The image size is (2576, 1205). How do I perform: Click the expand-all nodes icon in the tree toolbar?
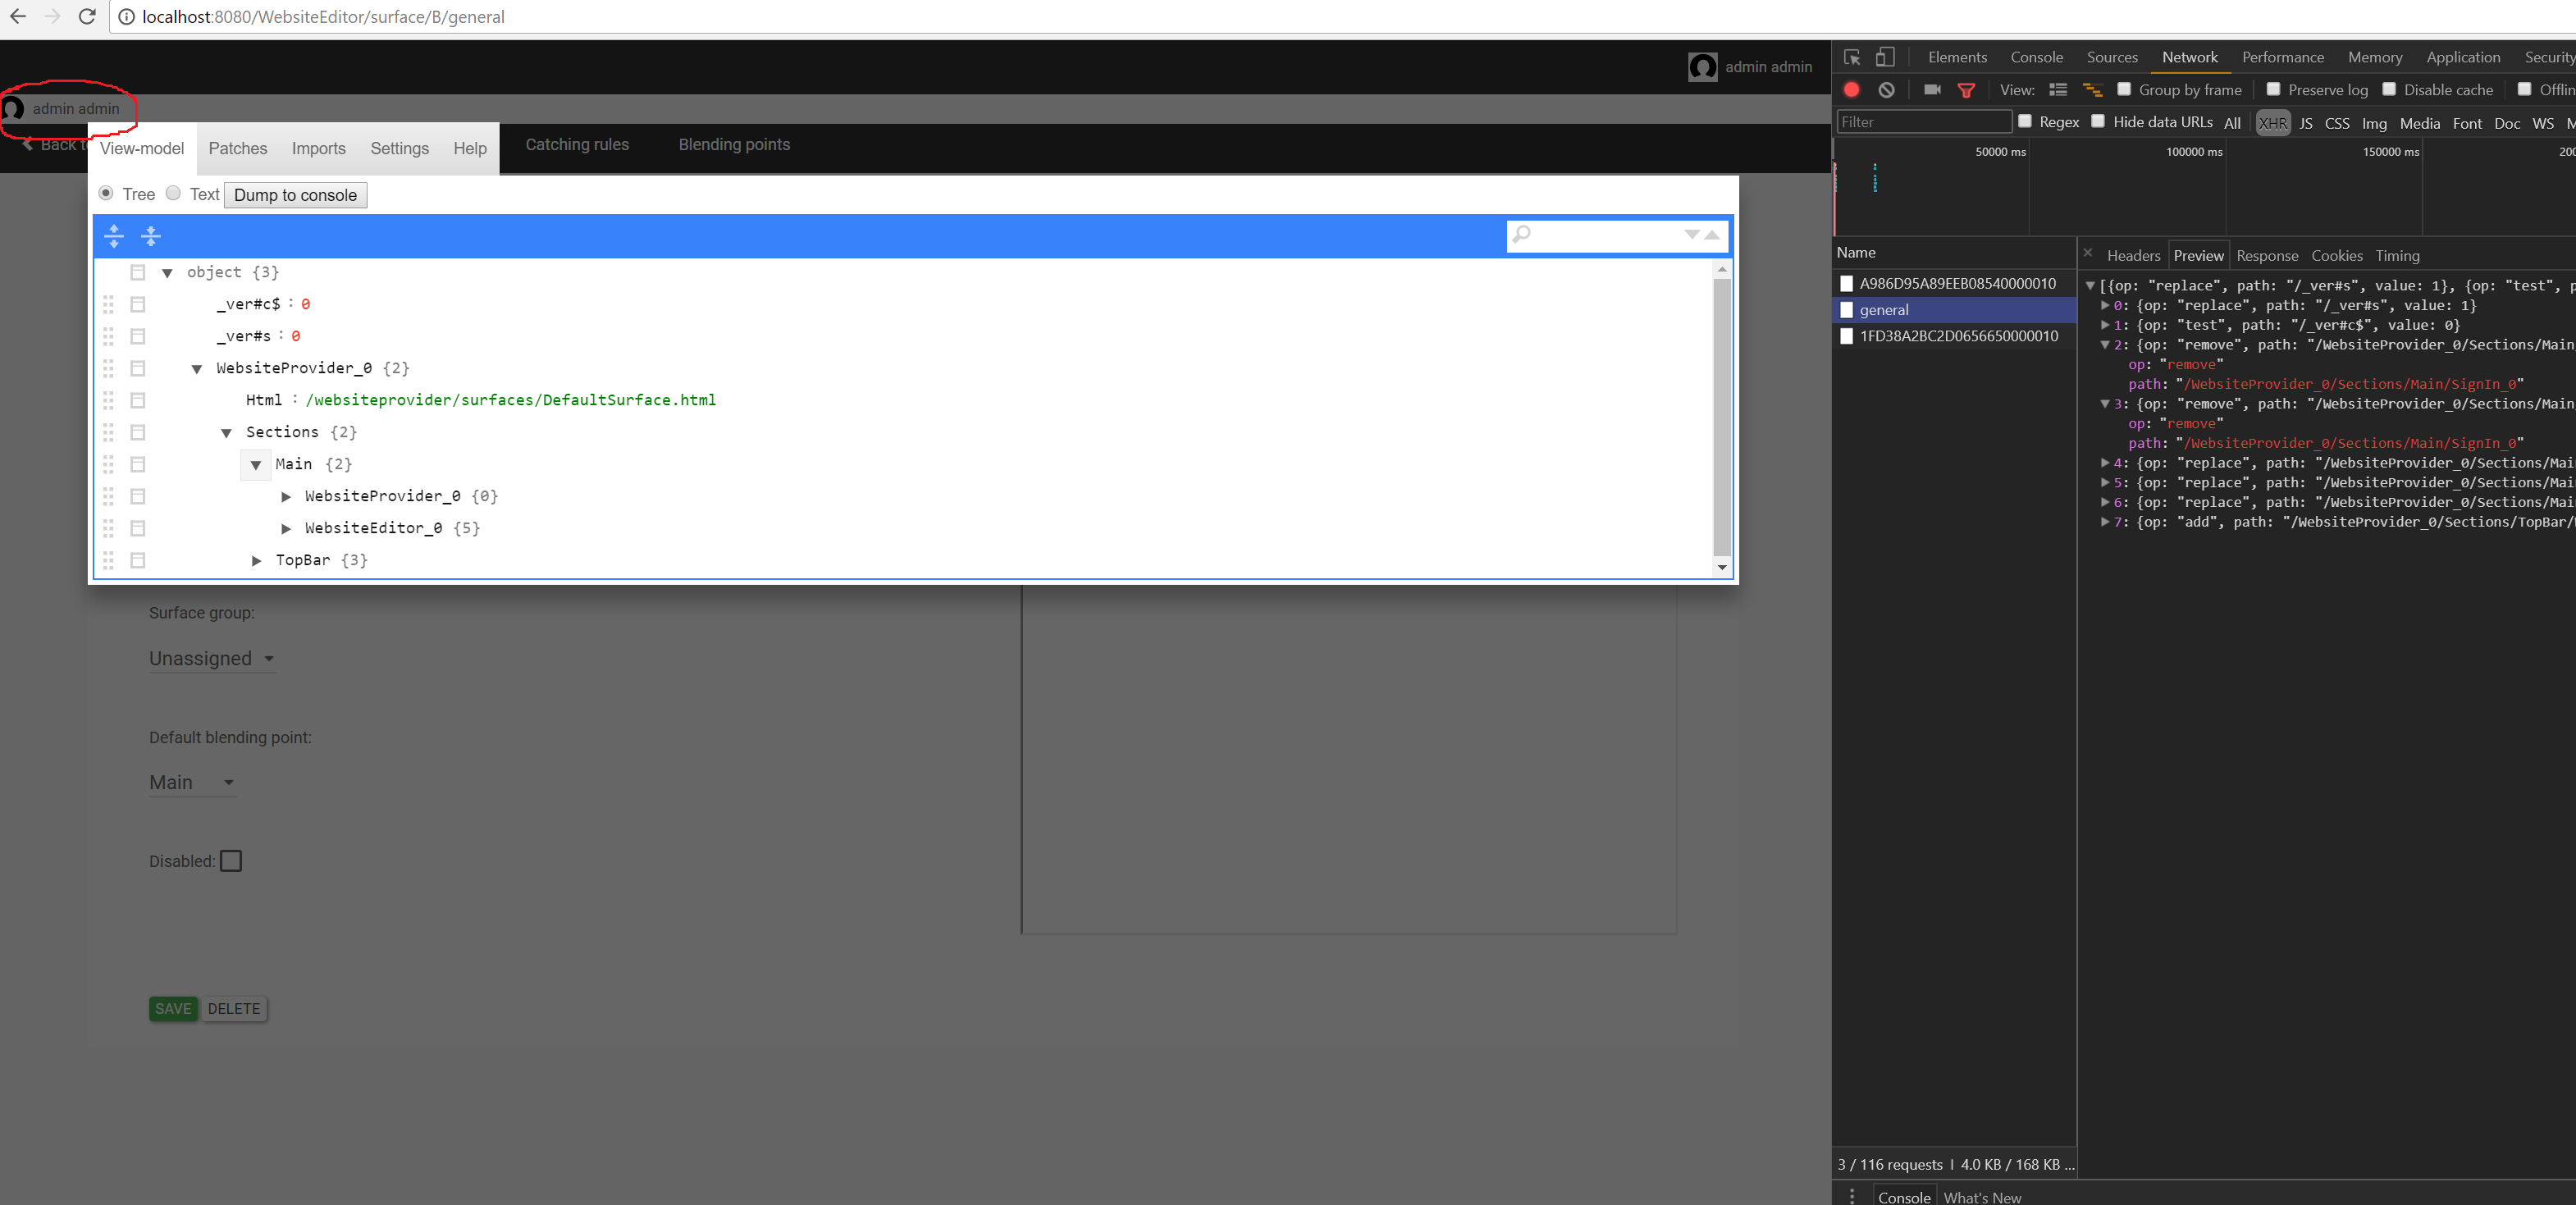click(113, 237)
